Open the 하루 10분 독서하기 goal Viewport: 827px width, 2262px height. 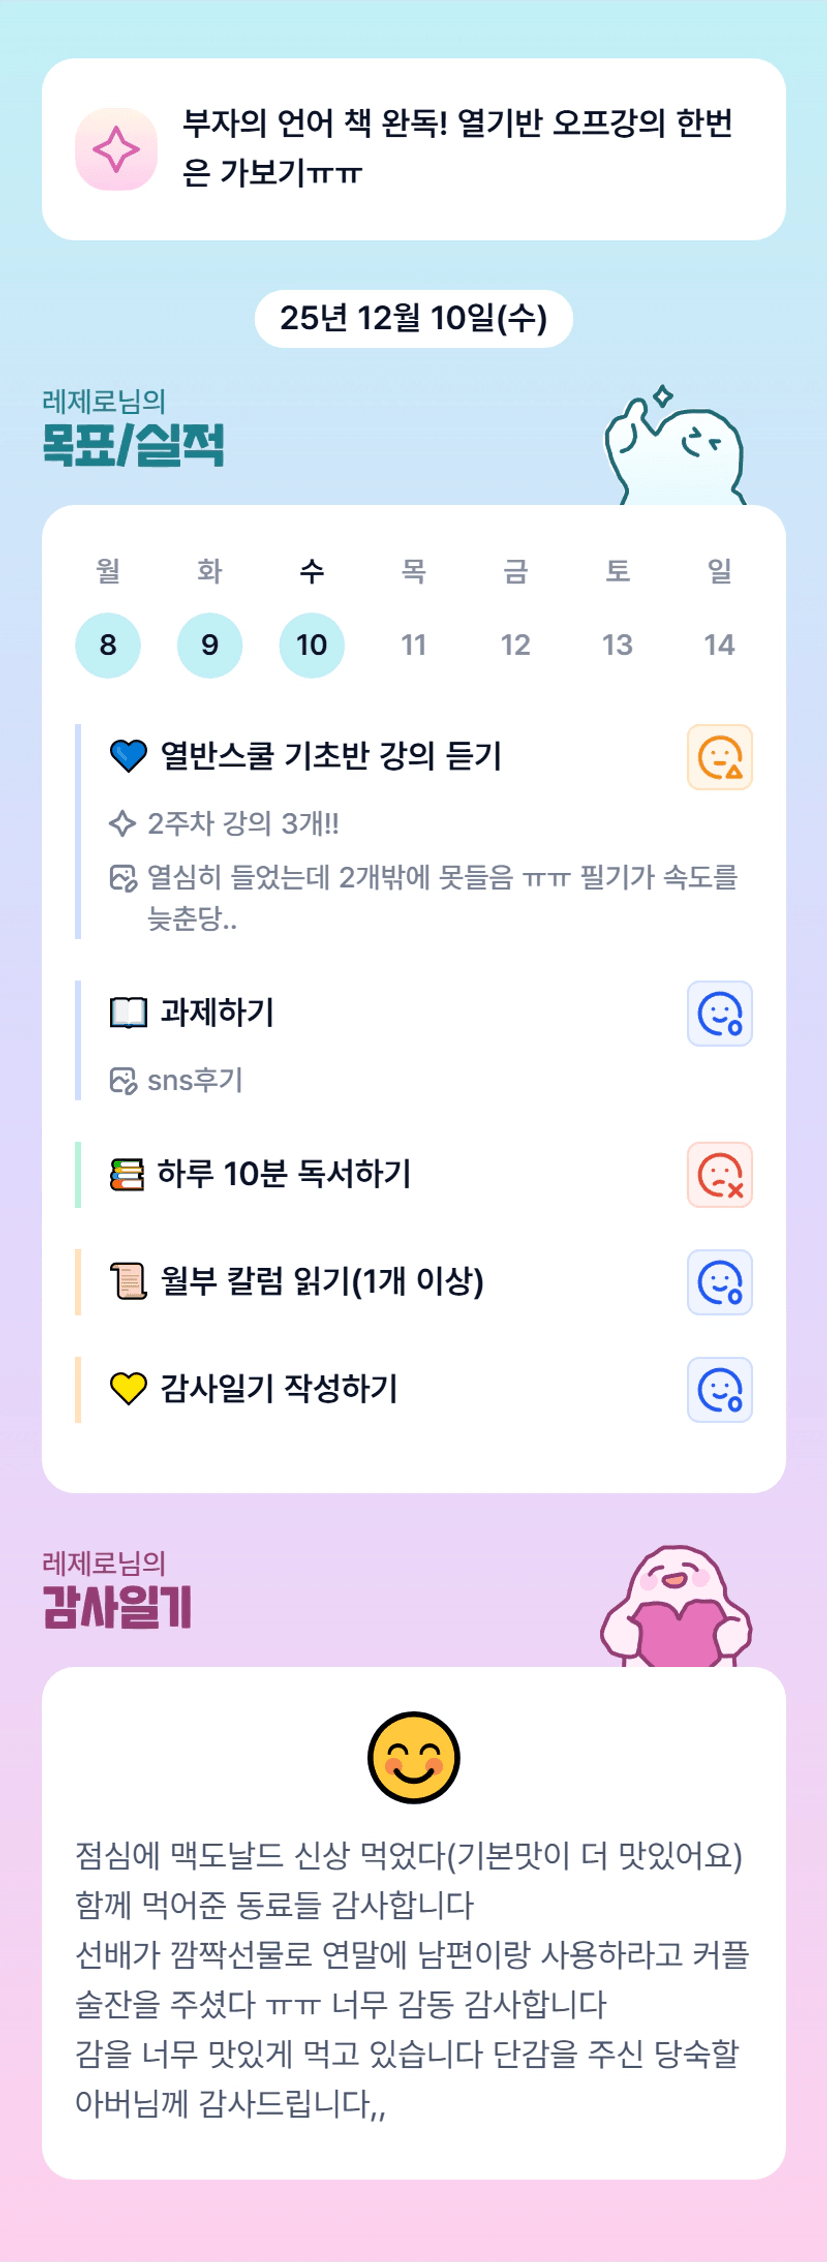284,1174
